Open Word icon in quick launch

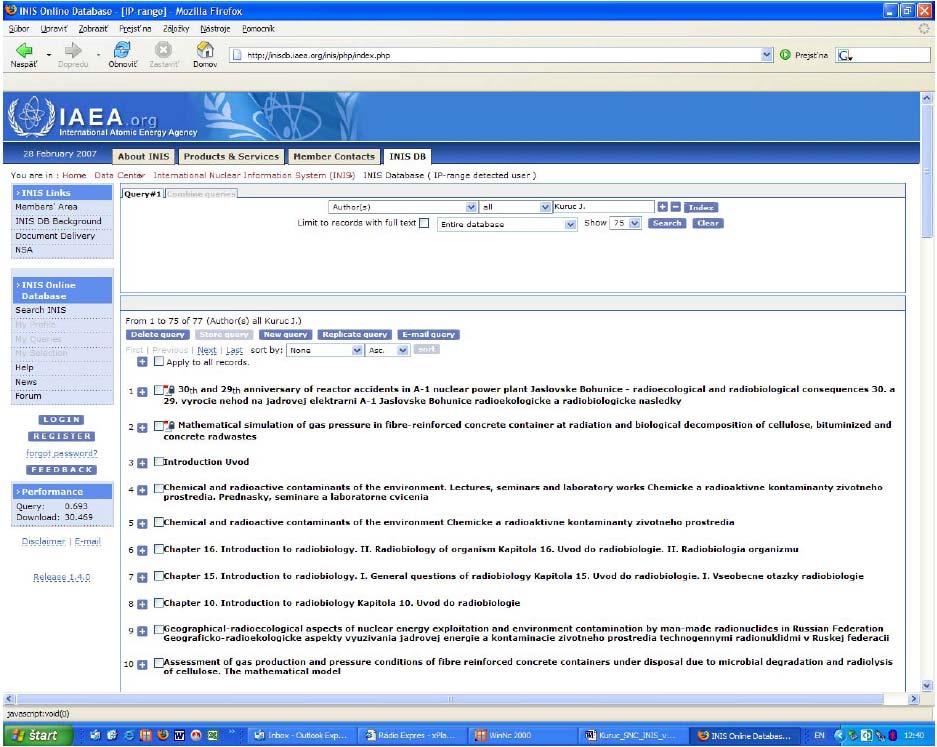point(179,736)
